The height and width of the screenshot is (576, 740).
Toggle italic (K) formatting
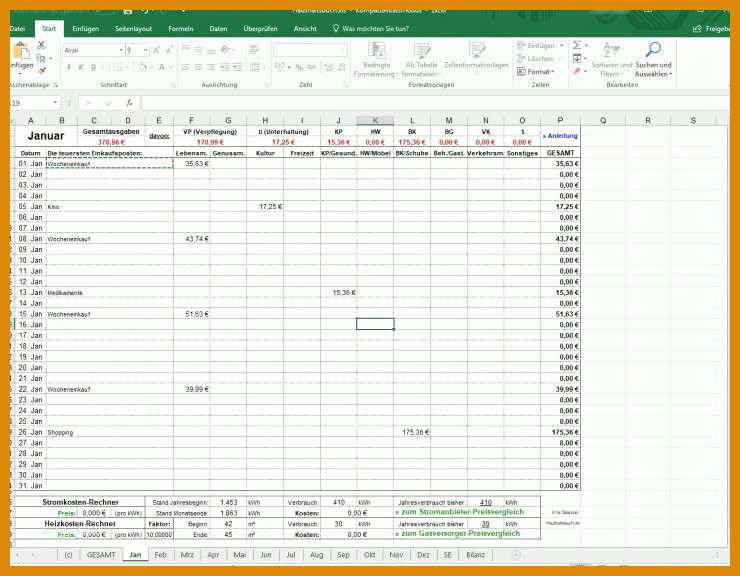coord(81,68)
